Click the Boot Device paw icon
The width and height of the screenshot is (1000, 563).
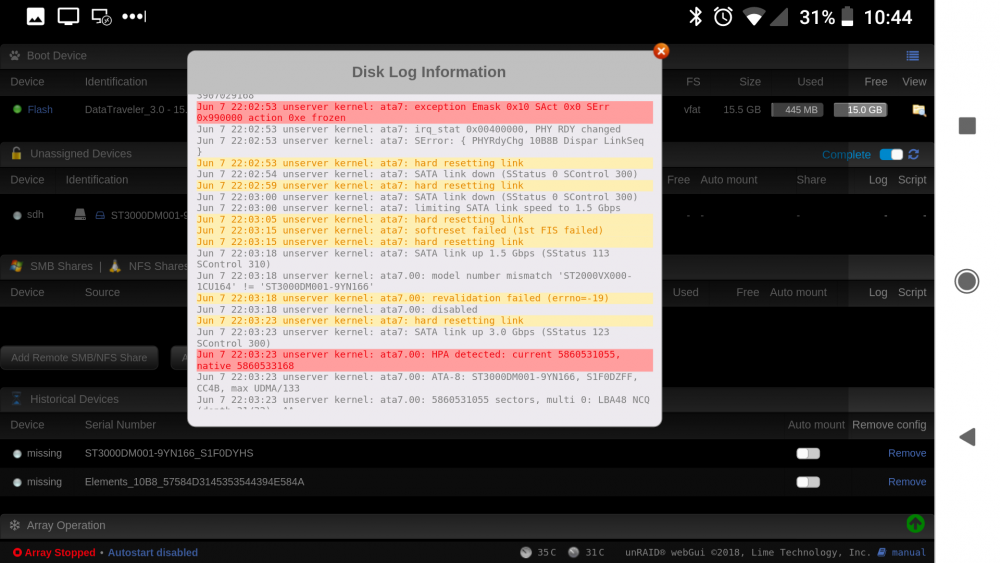(x=15, y=56)
